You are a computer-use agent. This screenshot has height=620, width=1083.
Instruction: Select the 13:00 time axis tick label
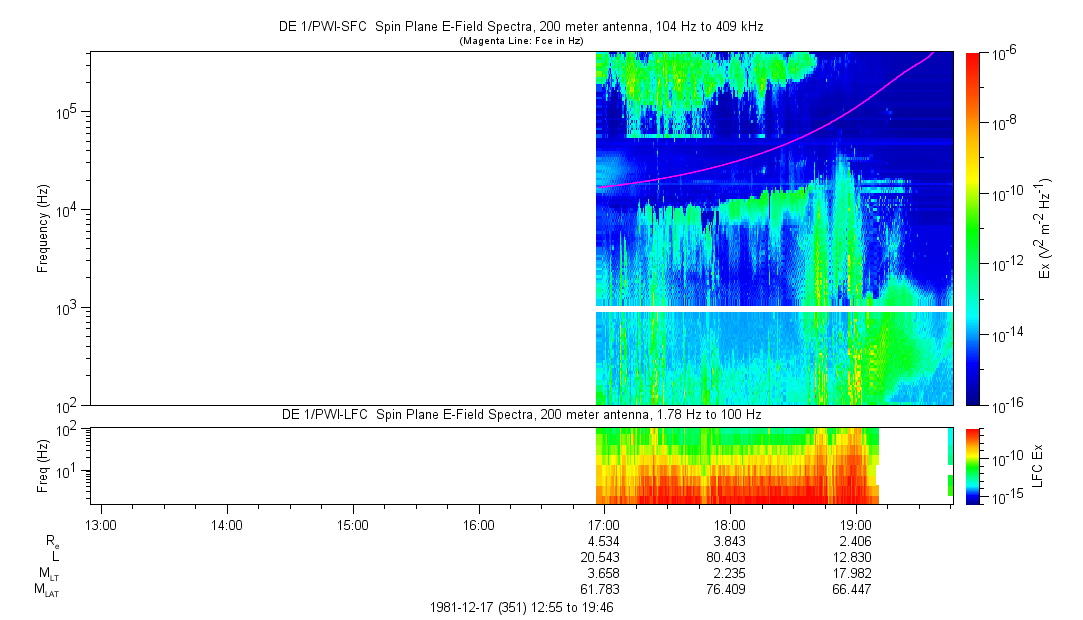101,524
